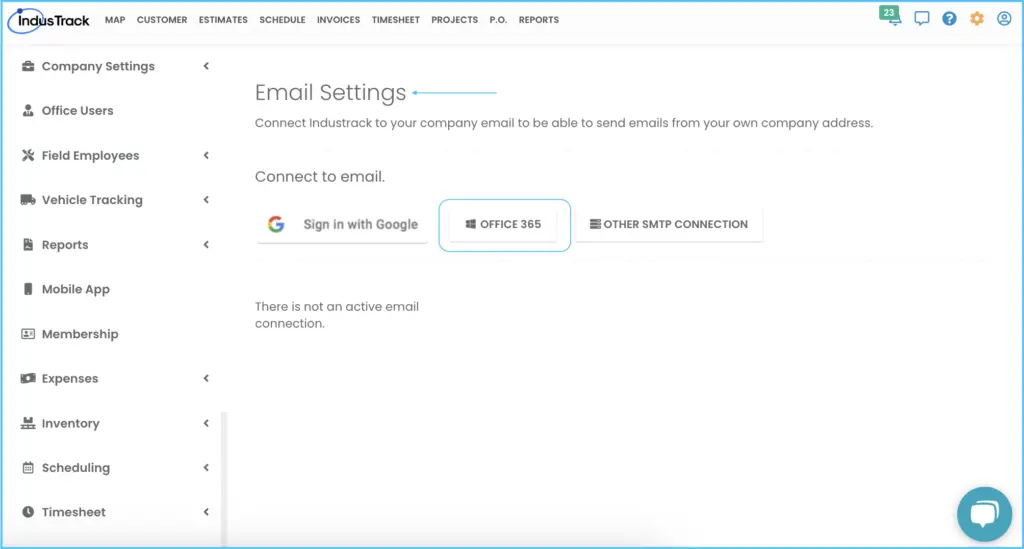Click the Timesheet clock icon in sidebar
The height and width of the screenshot is (549, 1024).
[x=27, y=512]
